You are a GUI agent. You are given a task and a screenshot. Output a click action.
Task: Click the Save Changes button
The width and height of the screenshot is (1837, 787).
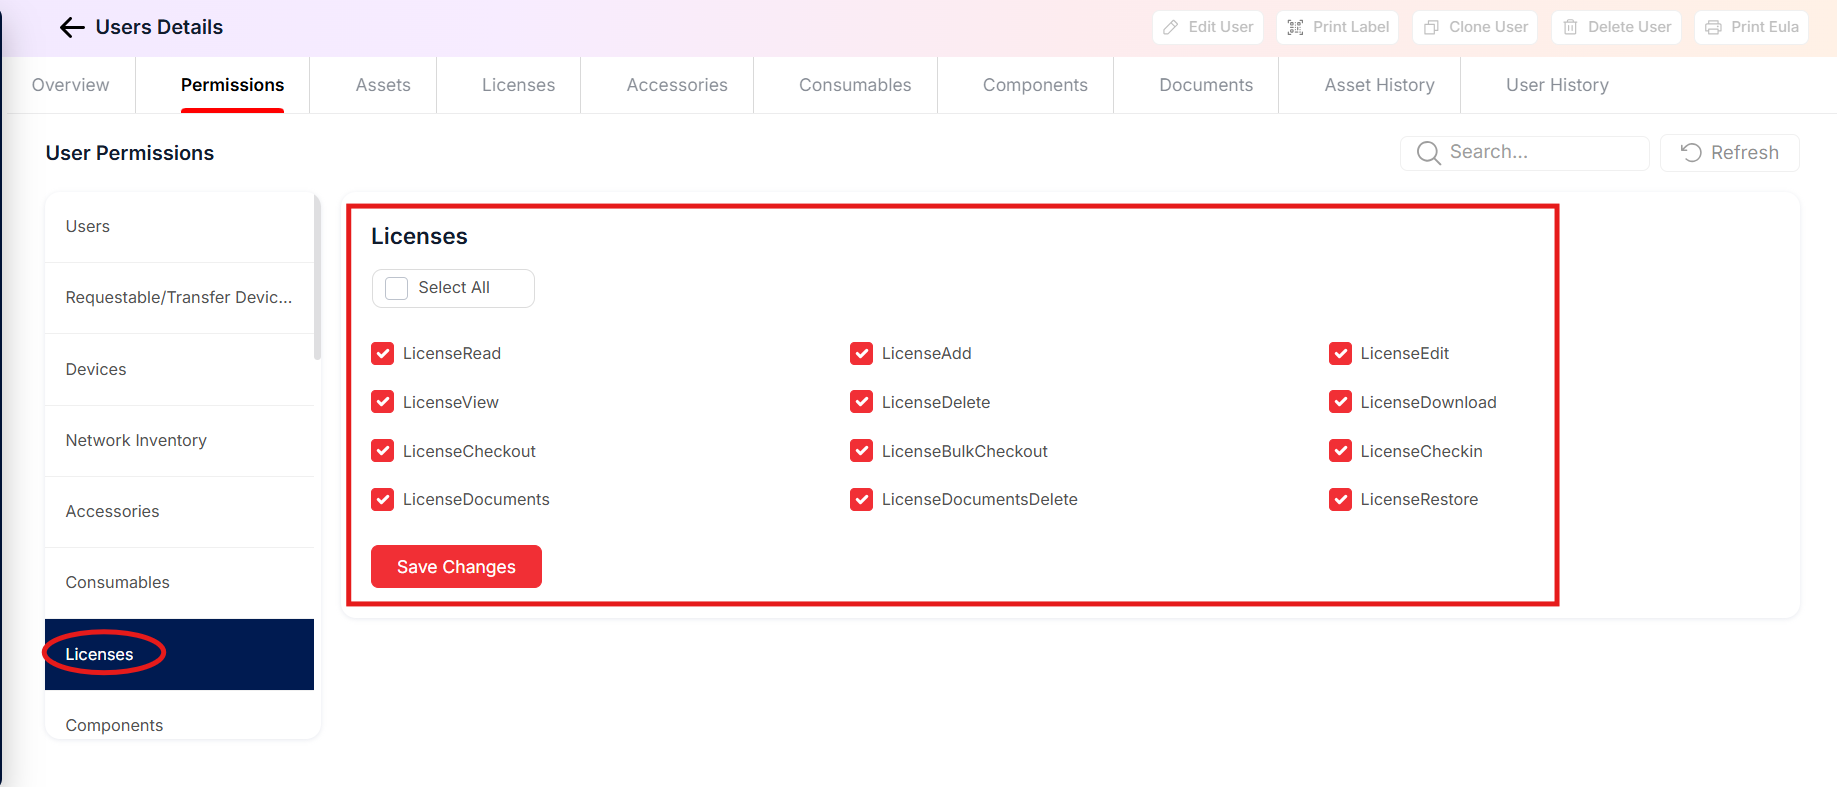point(456,567)
